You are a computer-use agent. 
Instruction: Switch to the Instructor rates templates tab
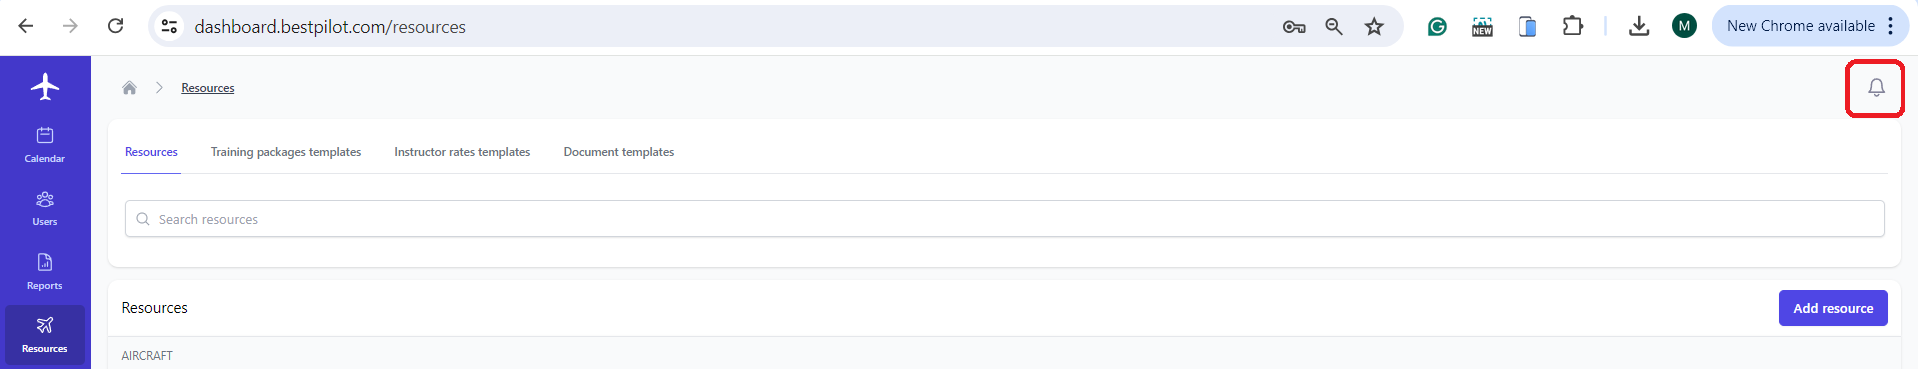[462, 152]
